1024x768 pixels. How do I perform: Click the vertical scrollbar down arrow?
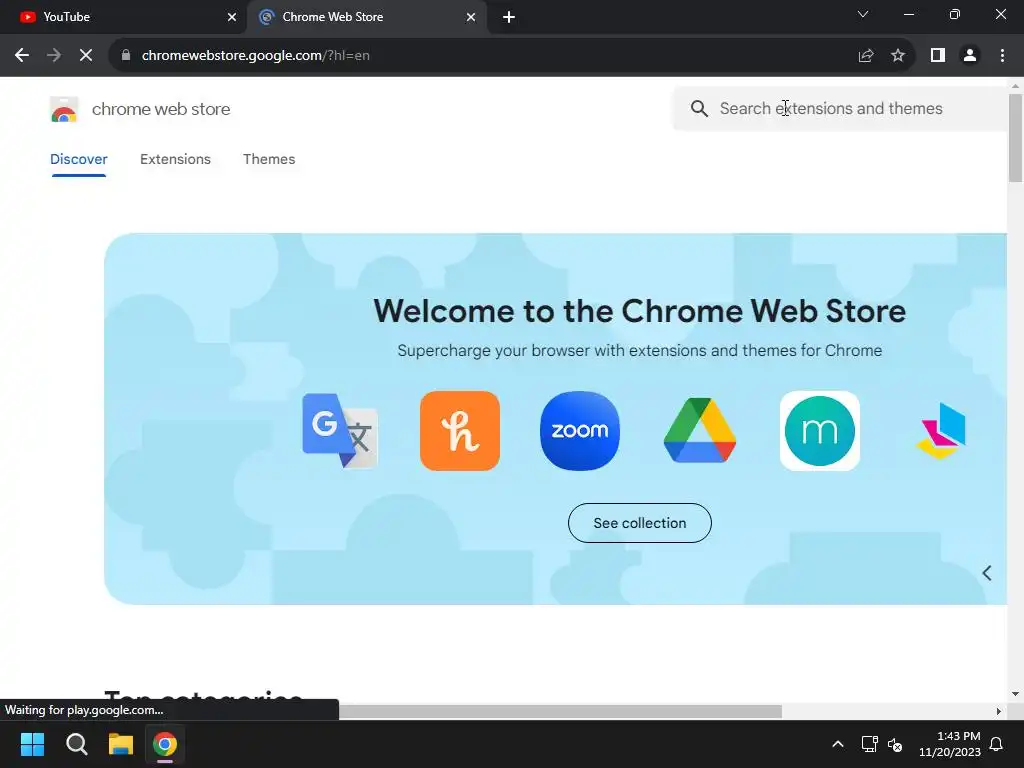(x=1015, y=694)
